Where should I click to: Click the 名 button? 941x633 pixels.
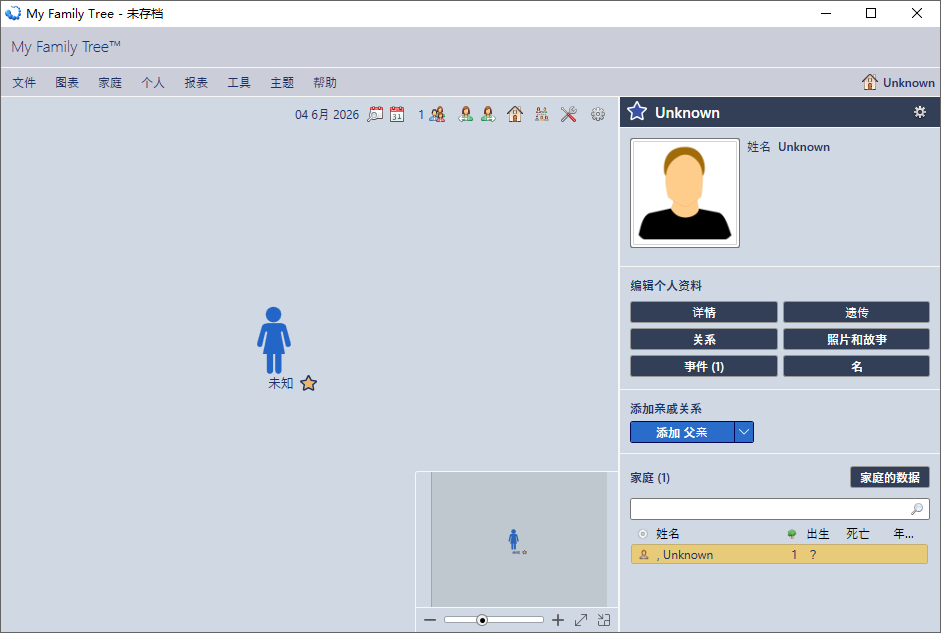point(856,366)
